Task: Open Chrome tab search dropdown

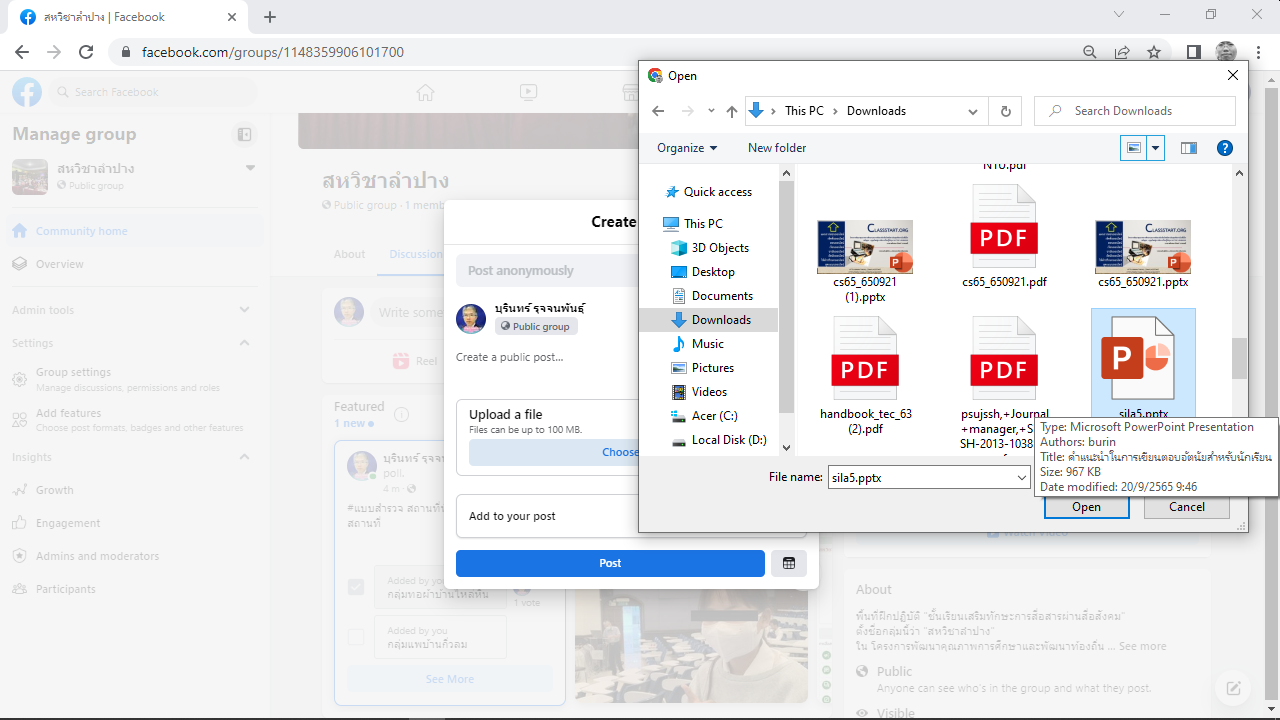Action: click(1119, 15)
